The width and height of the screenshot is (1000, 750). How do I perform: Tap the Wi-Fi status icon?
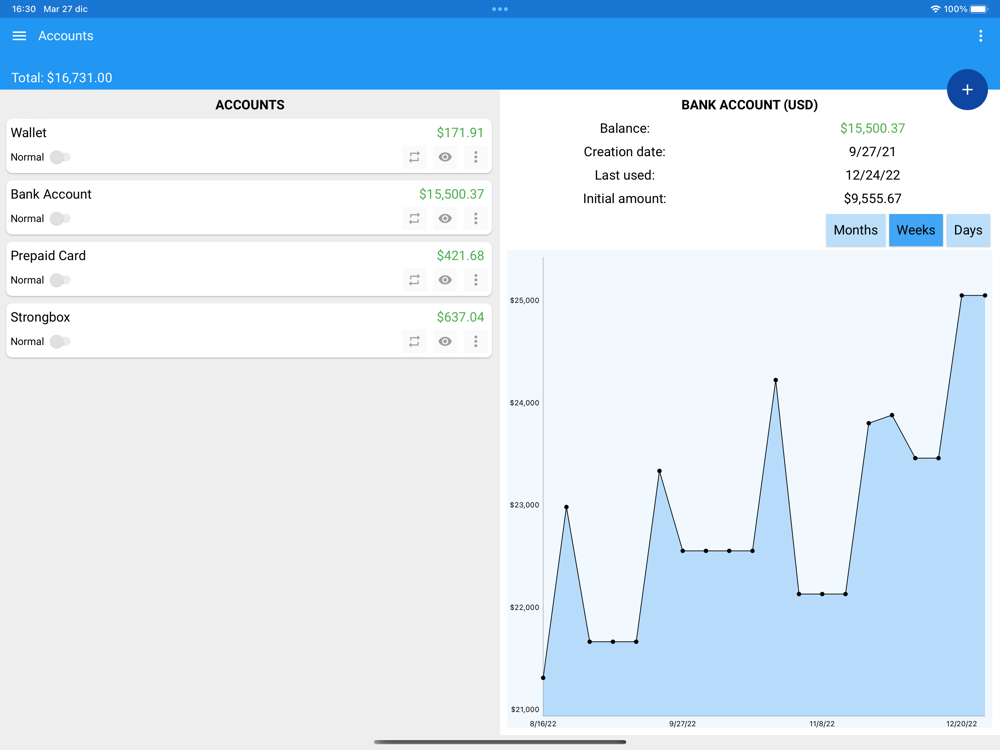pyautogui.click(x=935, y=9)
